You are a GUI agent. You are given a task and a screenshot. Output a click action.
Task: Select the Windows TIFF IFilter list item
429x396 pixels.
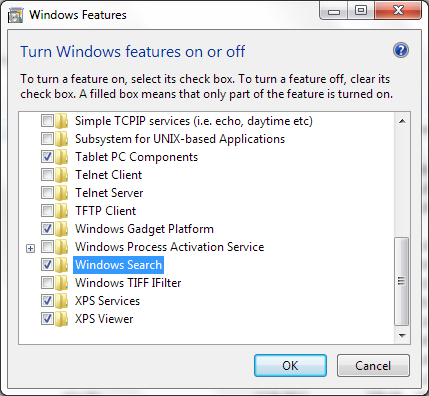(128, 283)
